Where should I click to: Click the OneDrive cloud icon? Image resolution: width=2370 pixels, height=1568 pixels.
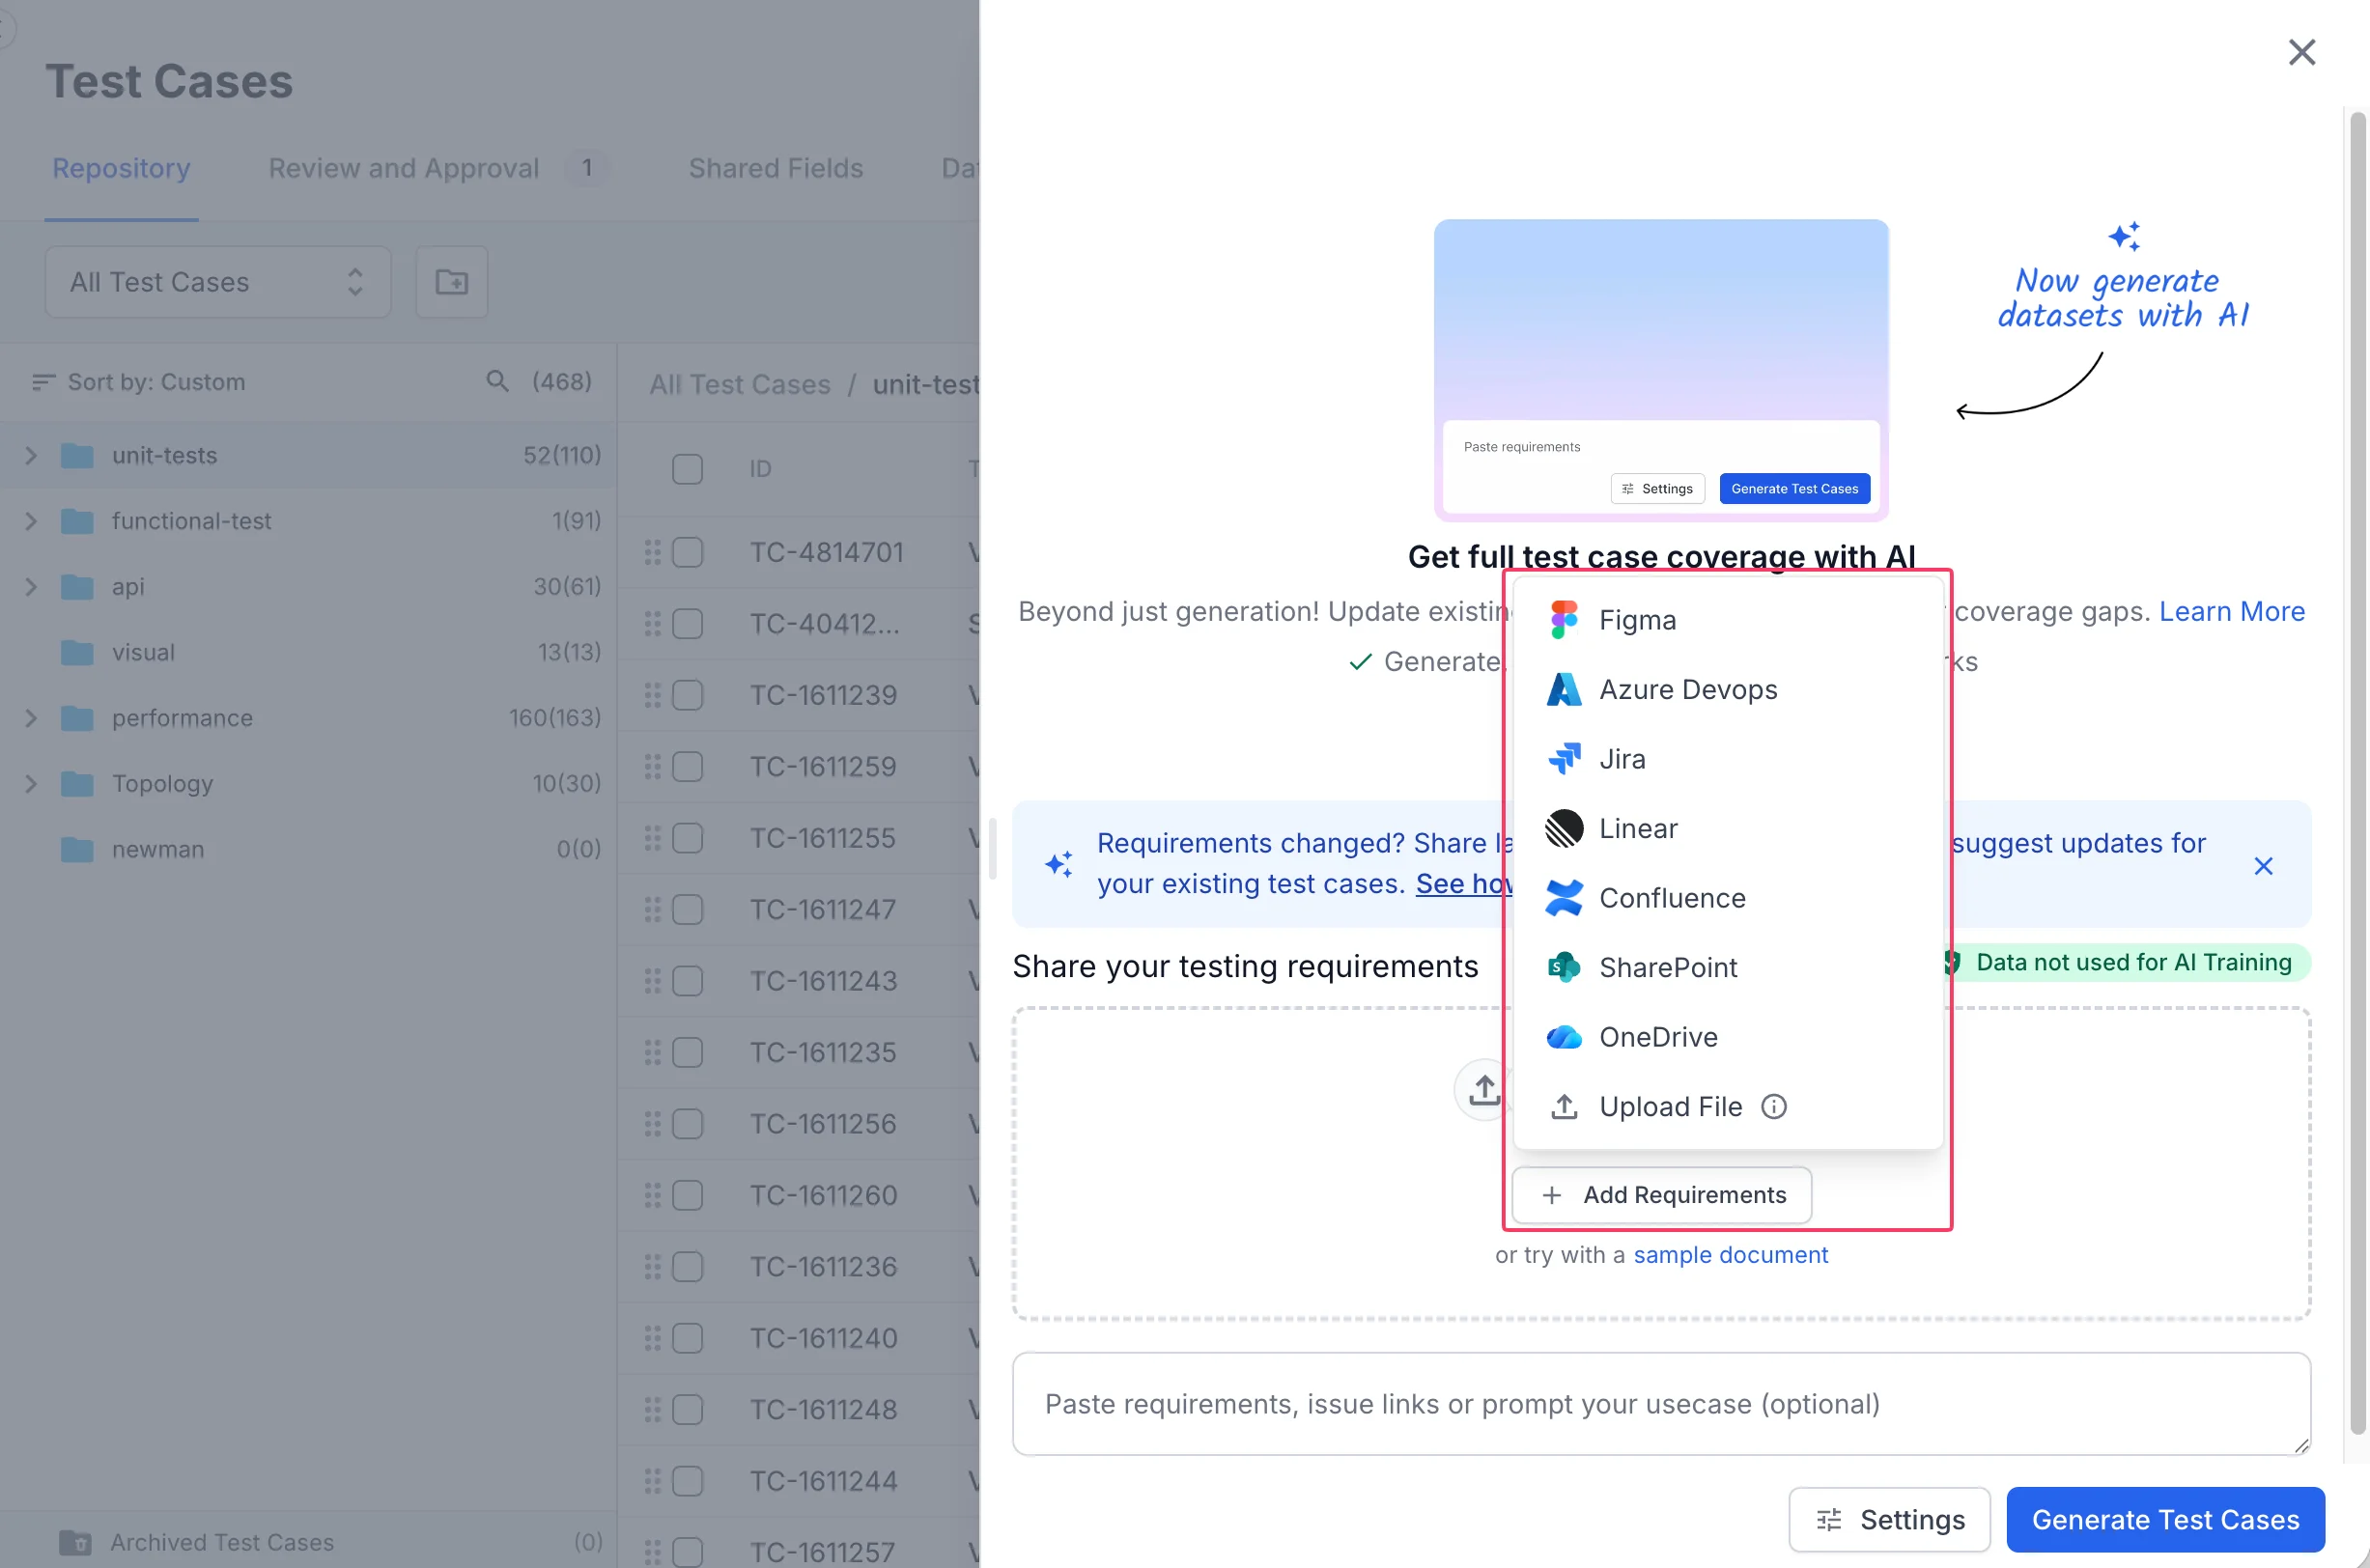coord(1564,1037)
